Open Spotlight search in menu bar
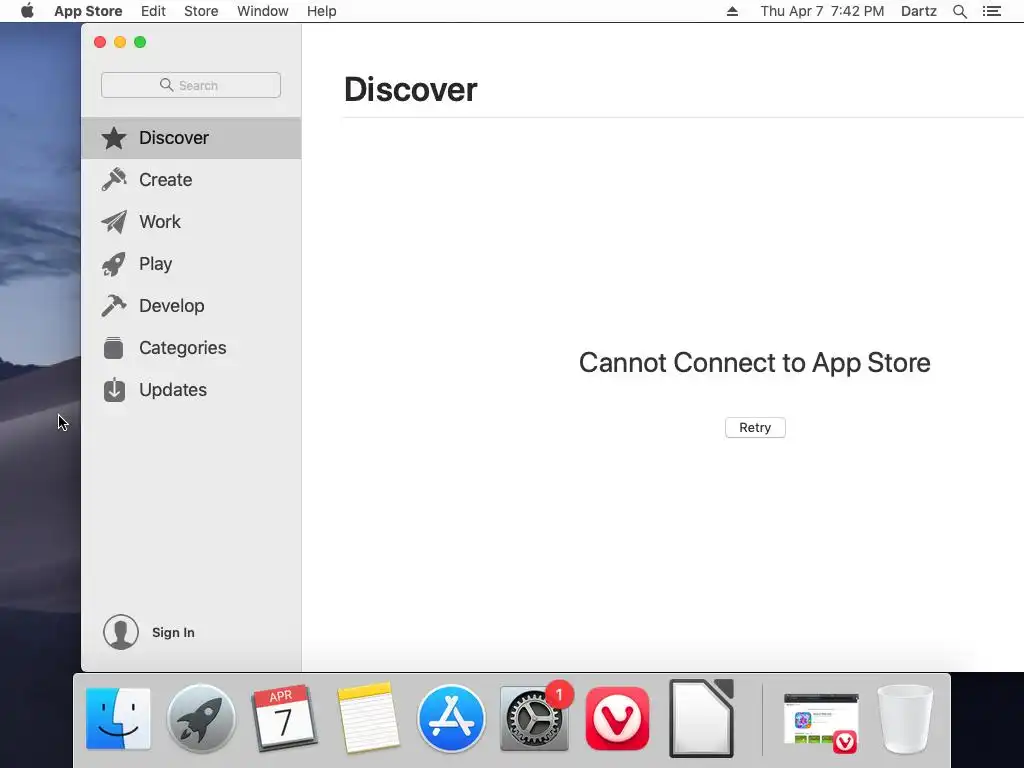This screenshot has height=768, width=1024. click(959, 11)
